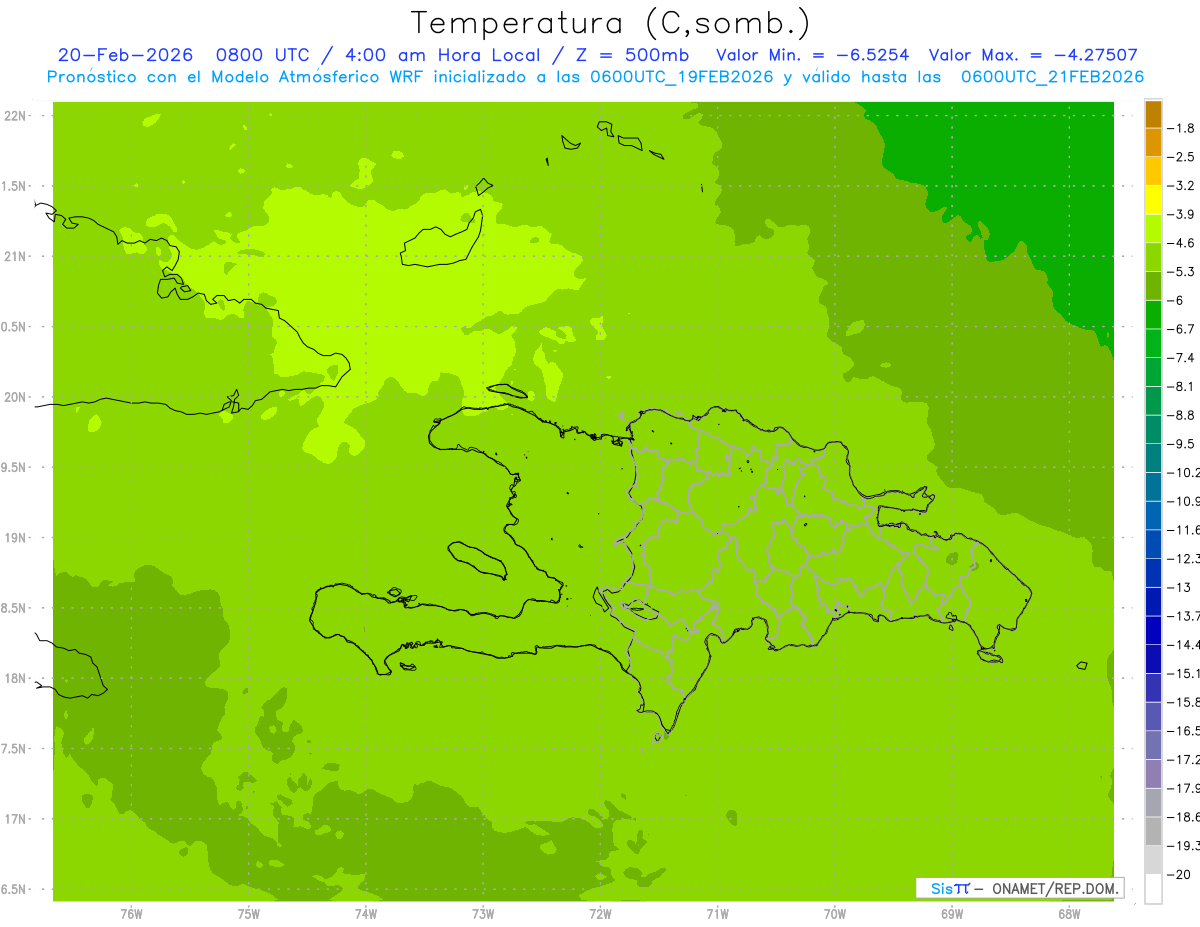The width and height of the screenshot is (1200, 927).
Task: Click the "72W" longitude axis label
Action: click(x=600, y=914)
